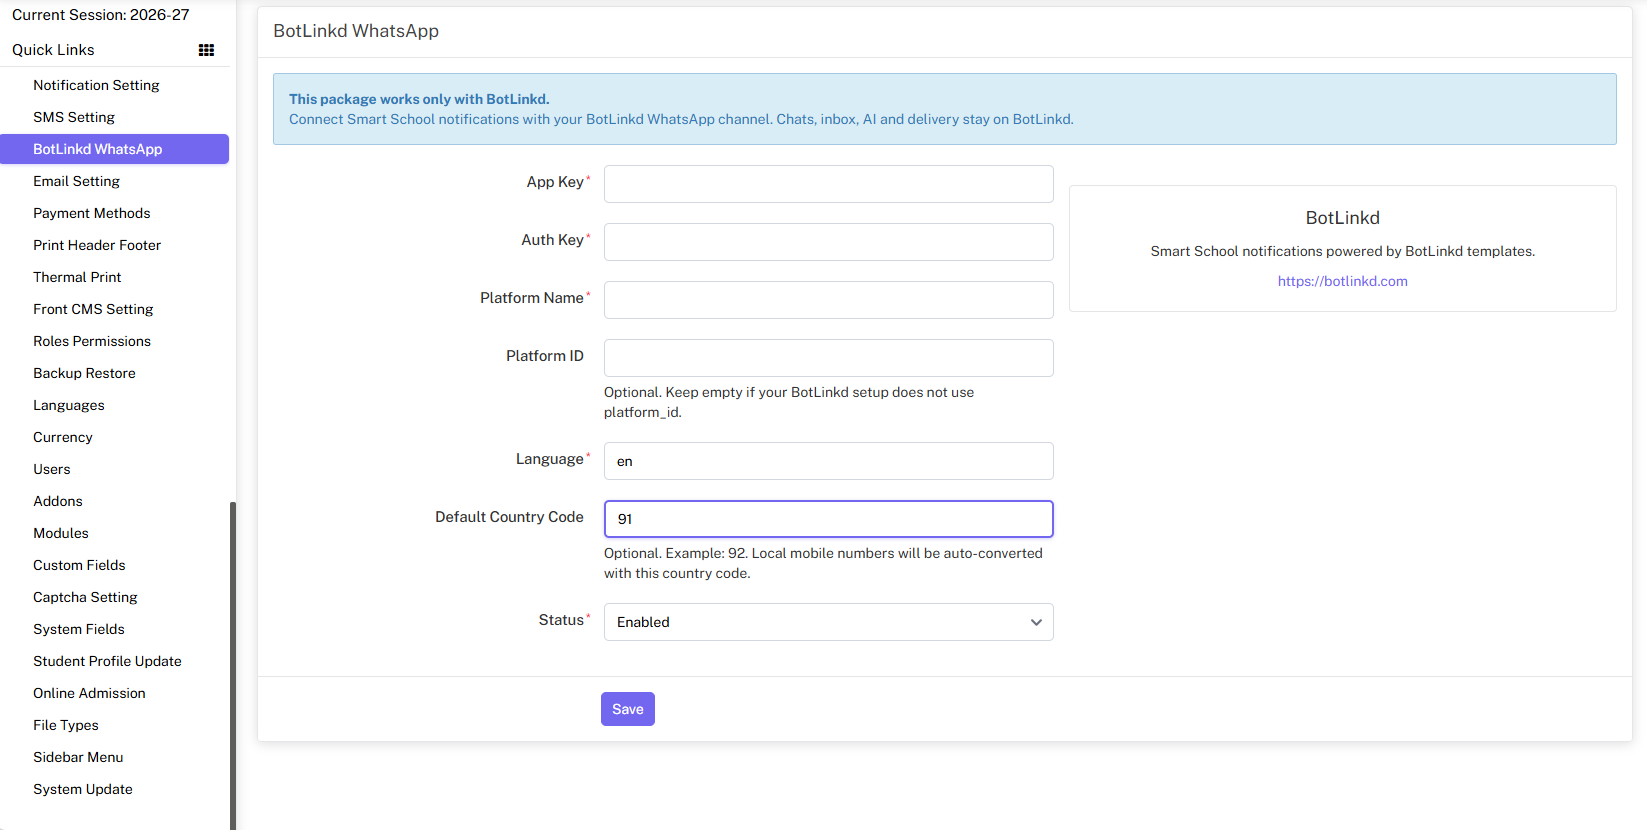Open System Fields
Screen dimensions: 1647x830
(79, 629)
